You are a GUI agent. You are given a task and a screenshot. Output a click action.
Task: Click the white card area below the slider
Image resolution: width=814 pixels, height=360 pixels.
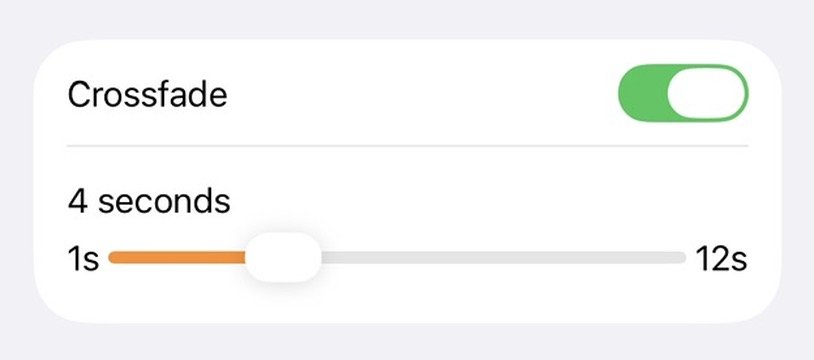point(408,302)
